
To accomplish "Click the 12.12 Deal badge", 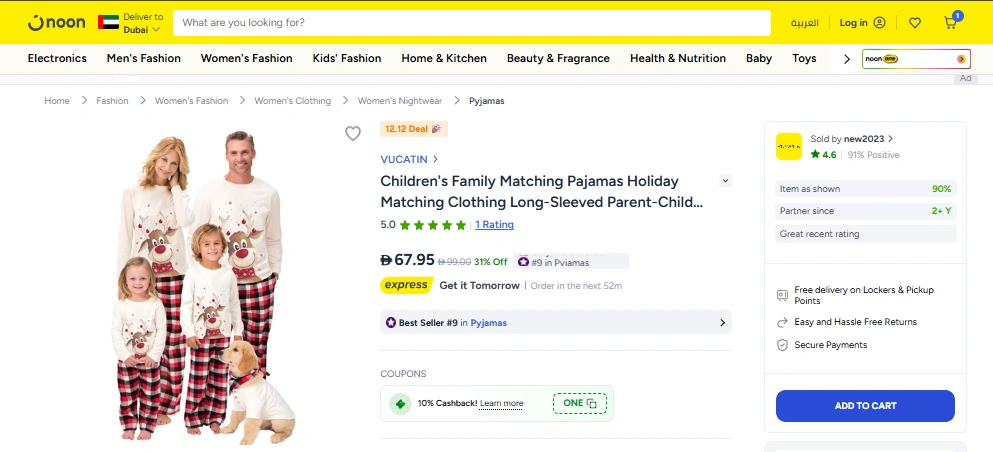I will click(414, 129).
